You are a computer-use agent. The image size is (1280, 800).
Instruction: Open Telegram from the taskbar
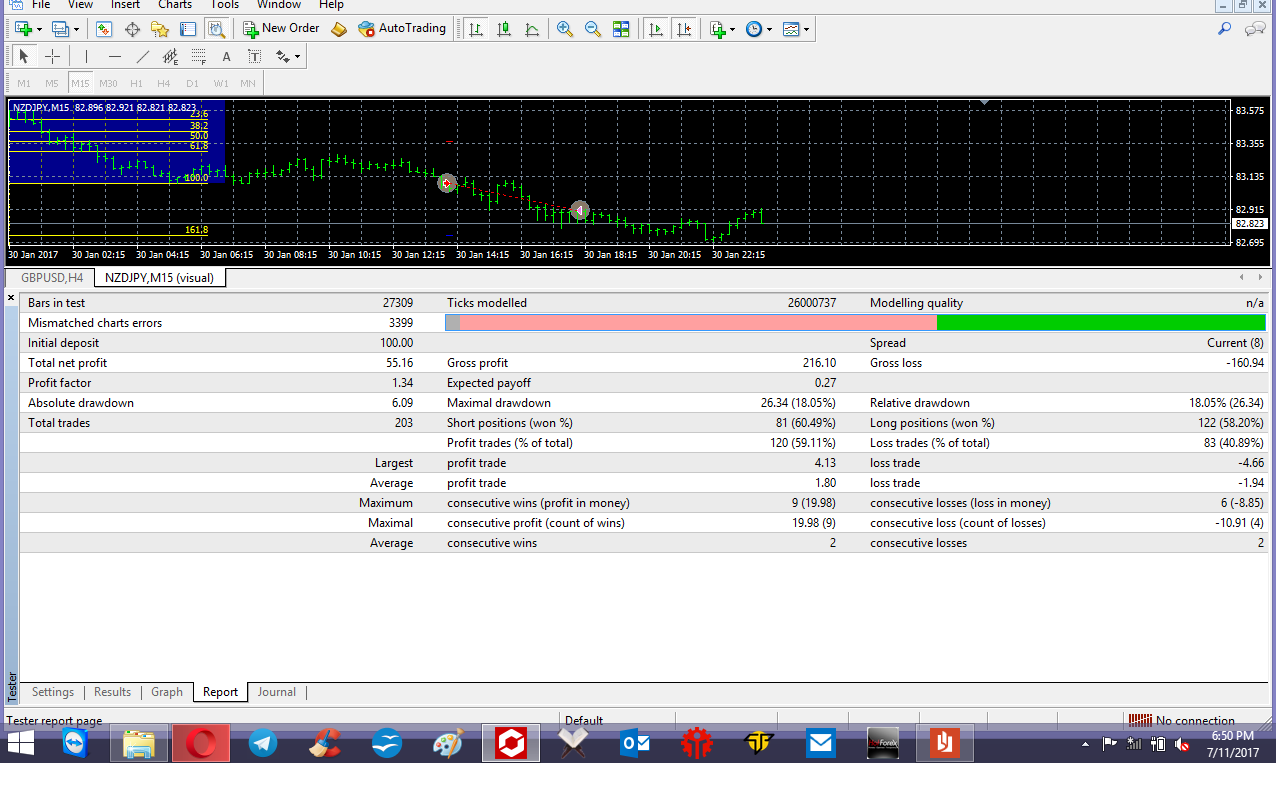263,743
